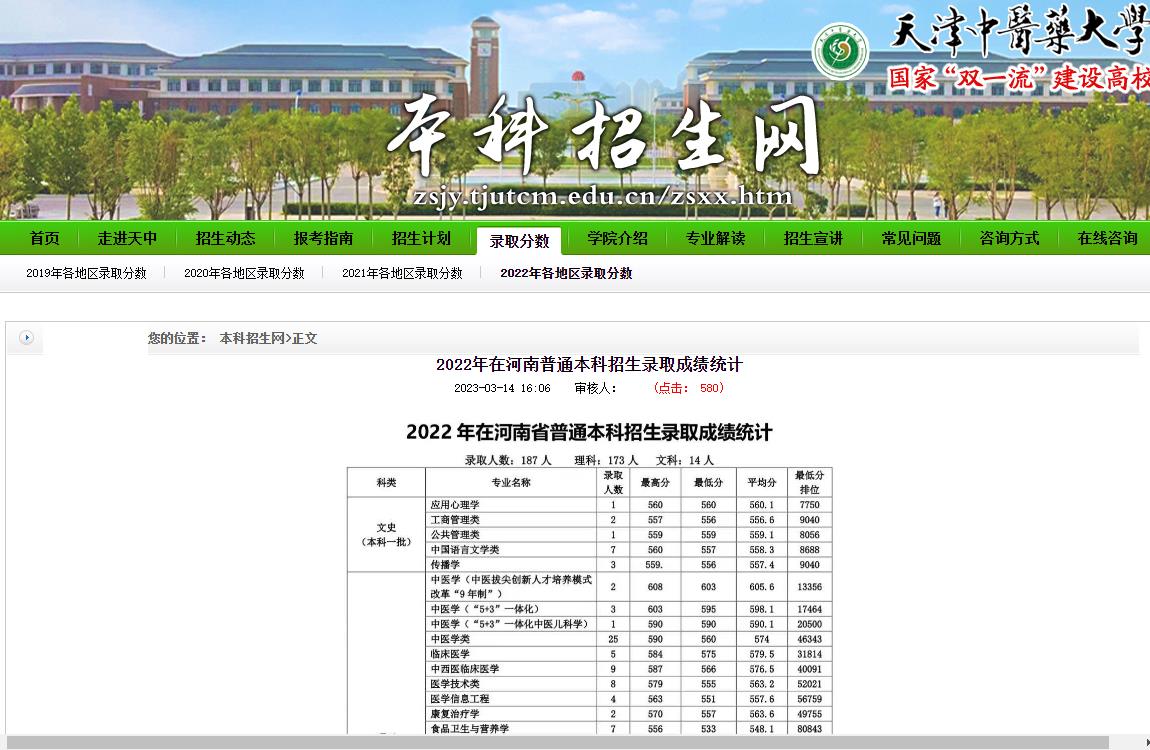Click 中医学（"5+3"一体化）row name

coord(486,609)
